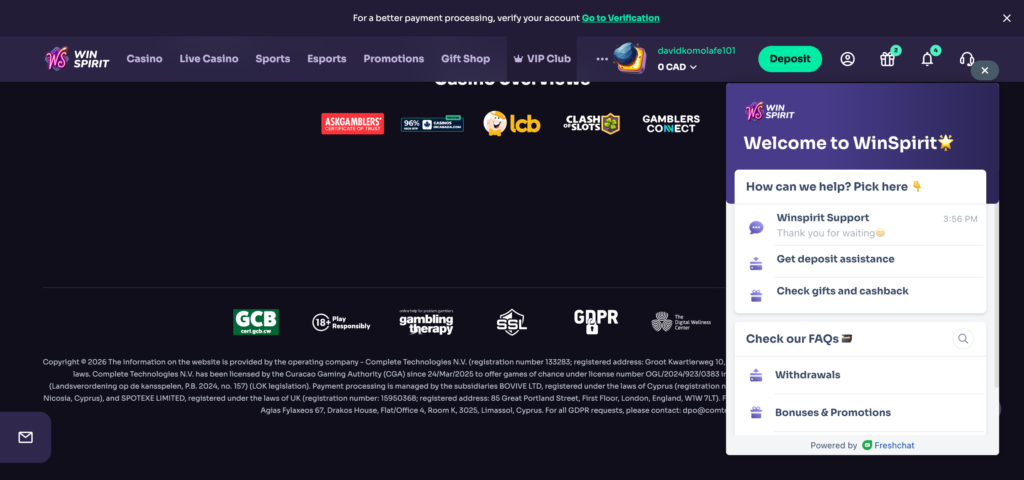The width and height of the screenshot is (1024, 480).
Task: Expand the 0 CAD balance dropdown
Action: tap(677, 67)
